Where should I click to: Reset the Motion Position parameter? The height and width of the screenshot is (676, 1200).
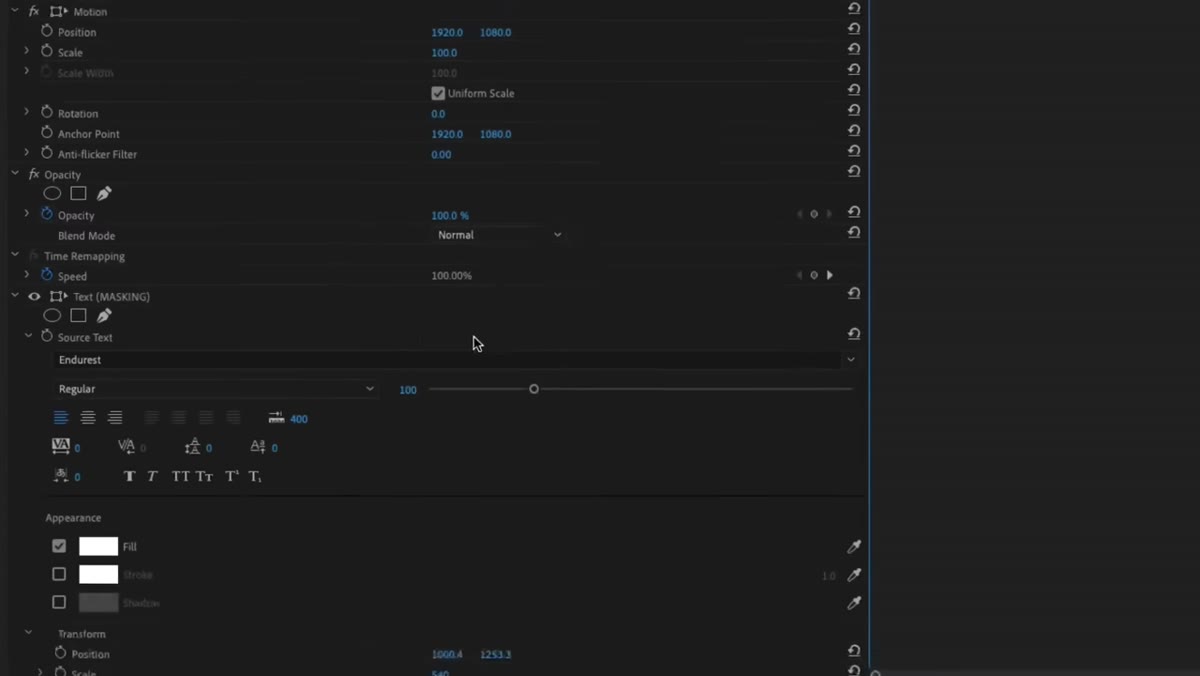tap(854, 29)
